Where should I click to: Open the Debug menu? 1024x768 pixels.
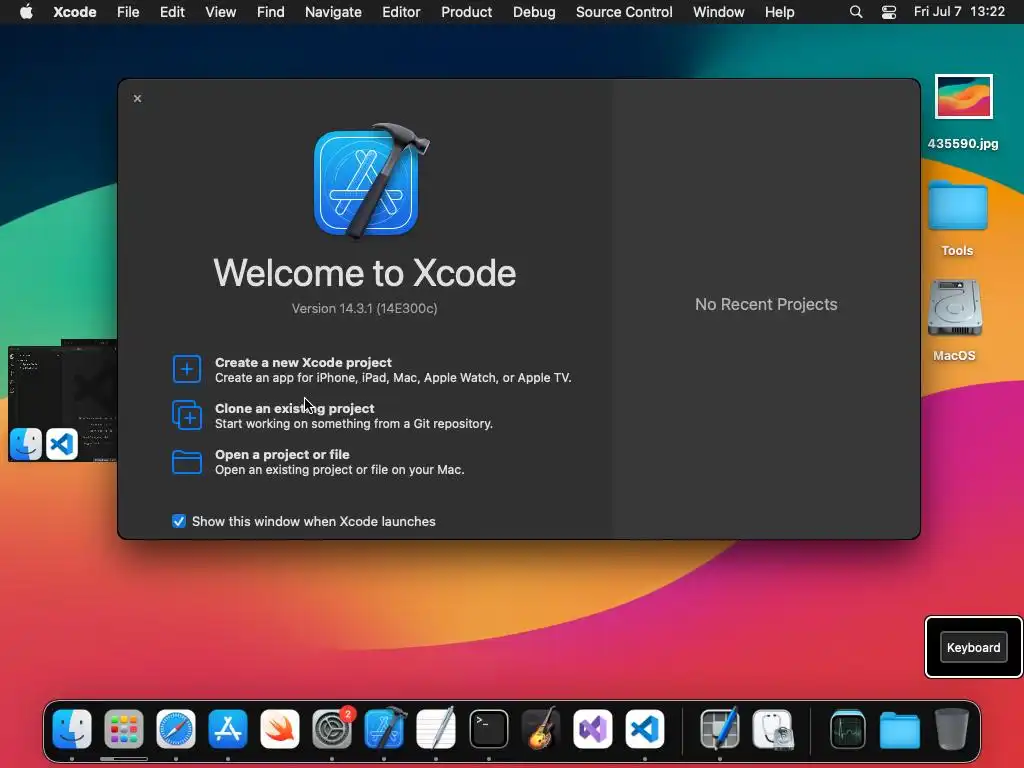[x=534, y=12]
